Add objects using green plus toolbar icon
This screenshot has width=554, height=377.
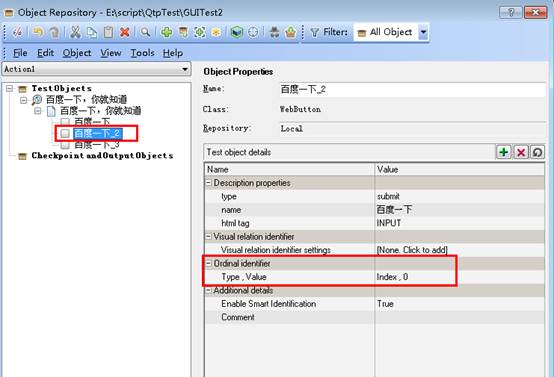click(x=166, y=32)
